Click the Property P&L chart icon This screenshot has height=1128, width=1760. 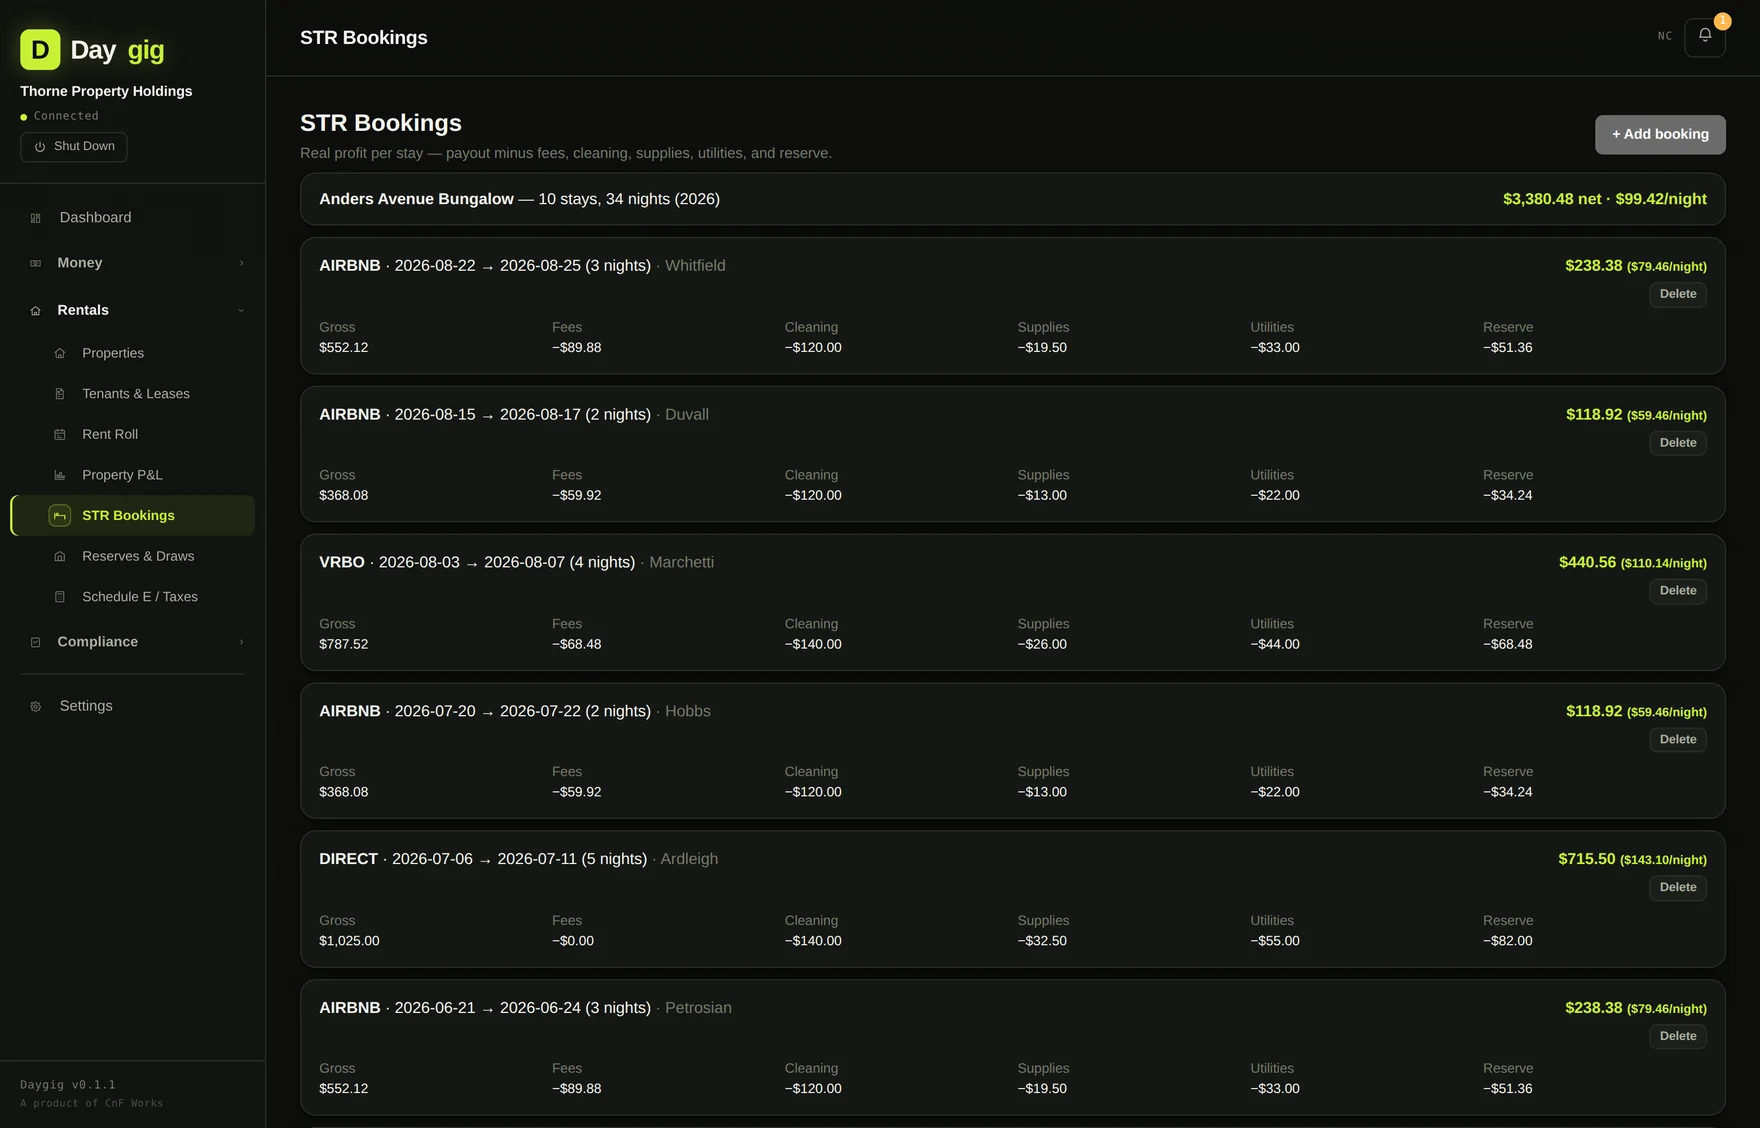(60, 475)
